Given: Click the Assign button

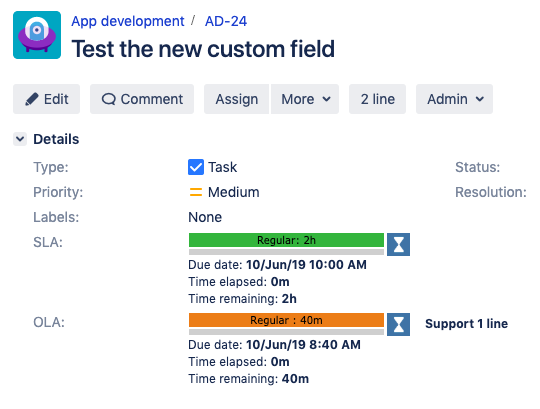Looking at the screenshot, I should point(237,99).
